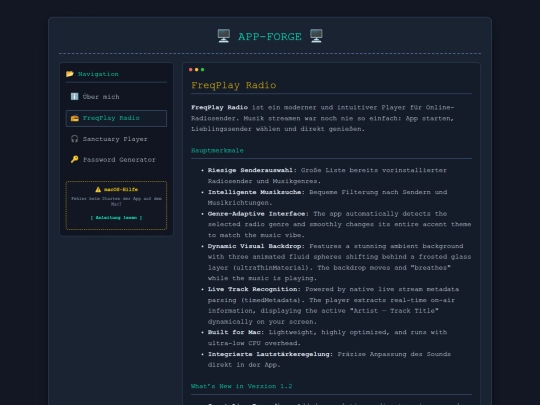Image resolution: width=540 pixels, height=405 pixels.
Task: Open the Über mich navigation item
Action: point(116,97)
